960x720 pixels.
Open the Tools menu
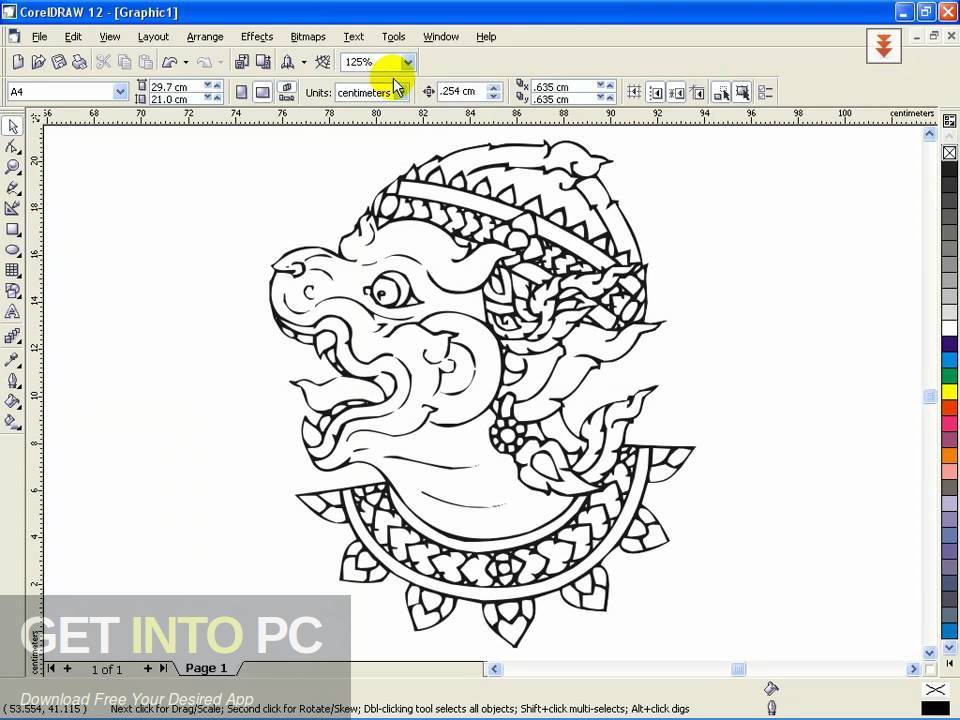393,37
